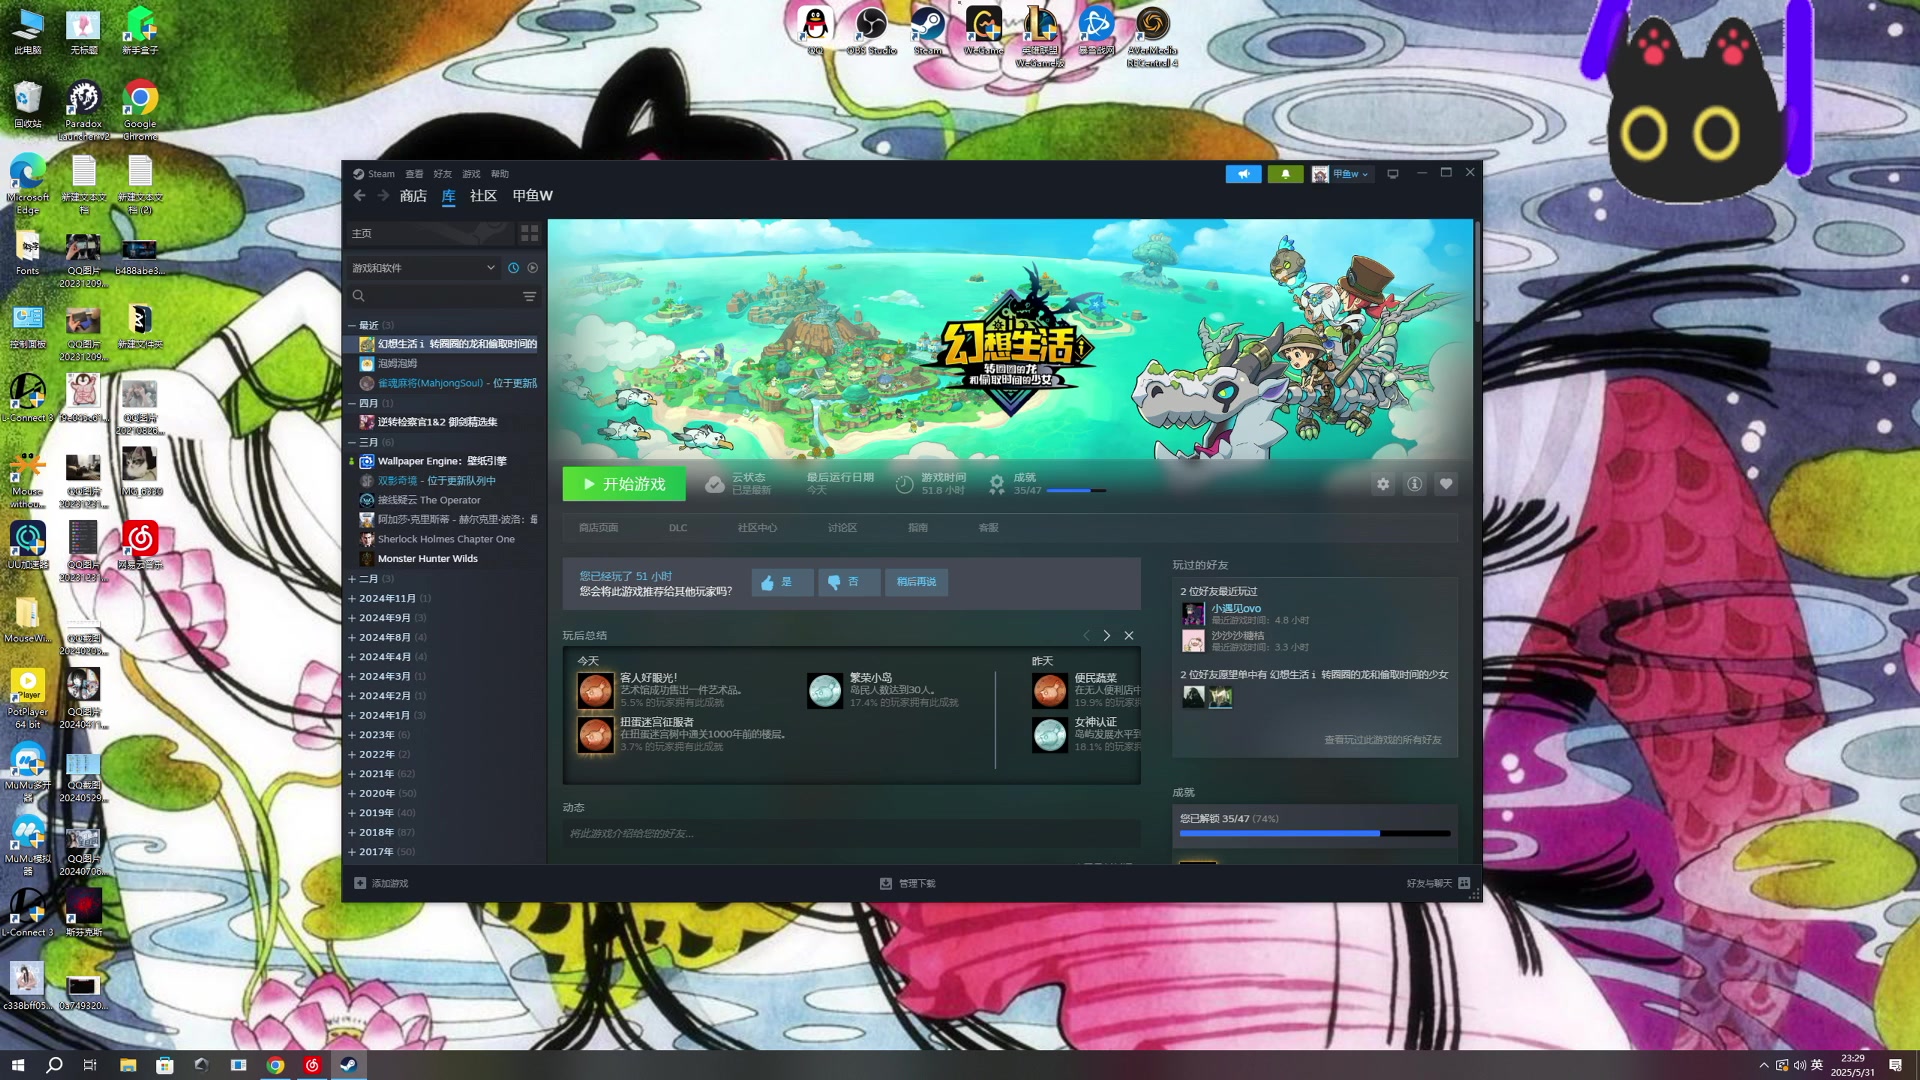Screen dimensions: 1920x1080
Task: Go to the 社区 tab
Action: [x=483, y=196]
